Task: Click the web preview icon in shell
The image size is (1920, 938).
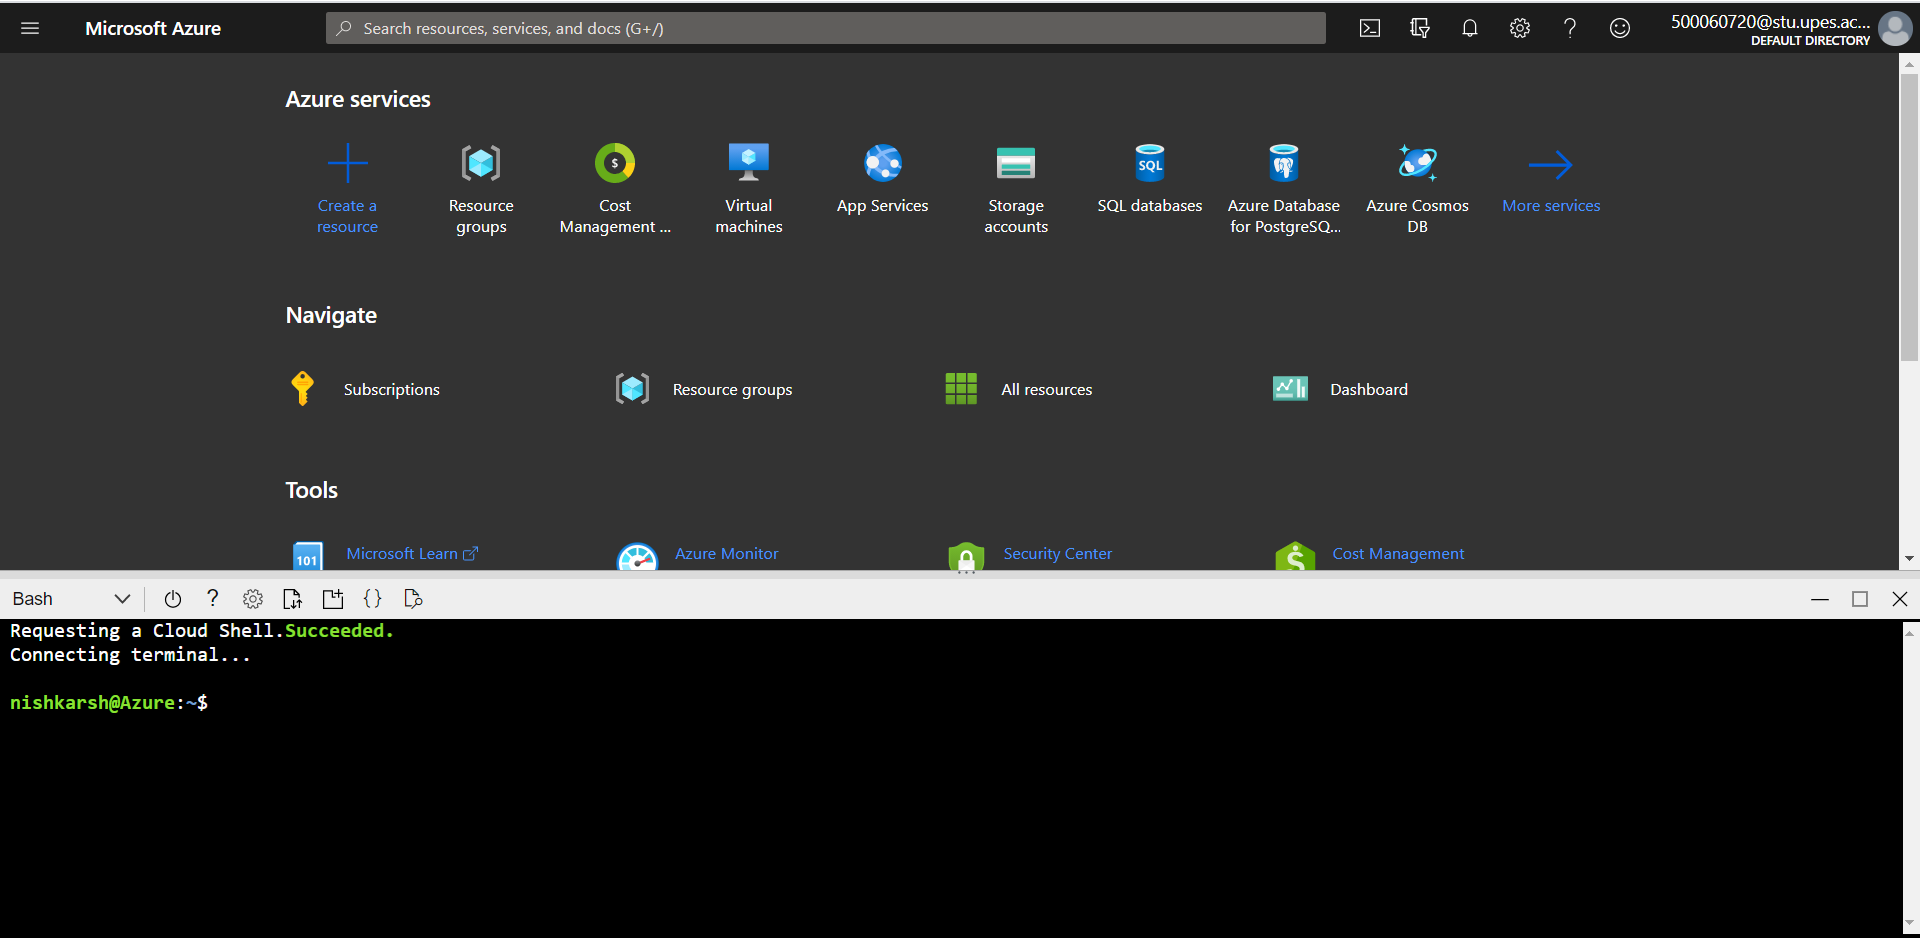Action: [413, 599]
